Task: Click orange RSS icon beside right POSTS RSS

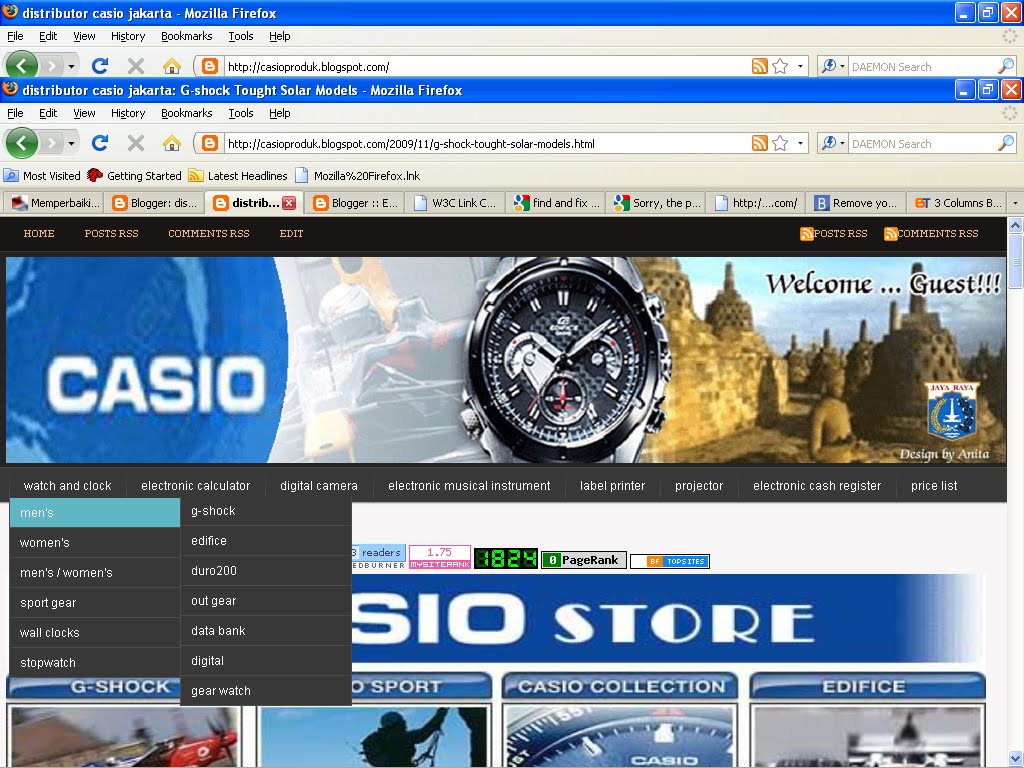Action: (x=807, y=234)
